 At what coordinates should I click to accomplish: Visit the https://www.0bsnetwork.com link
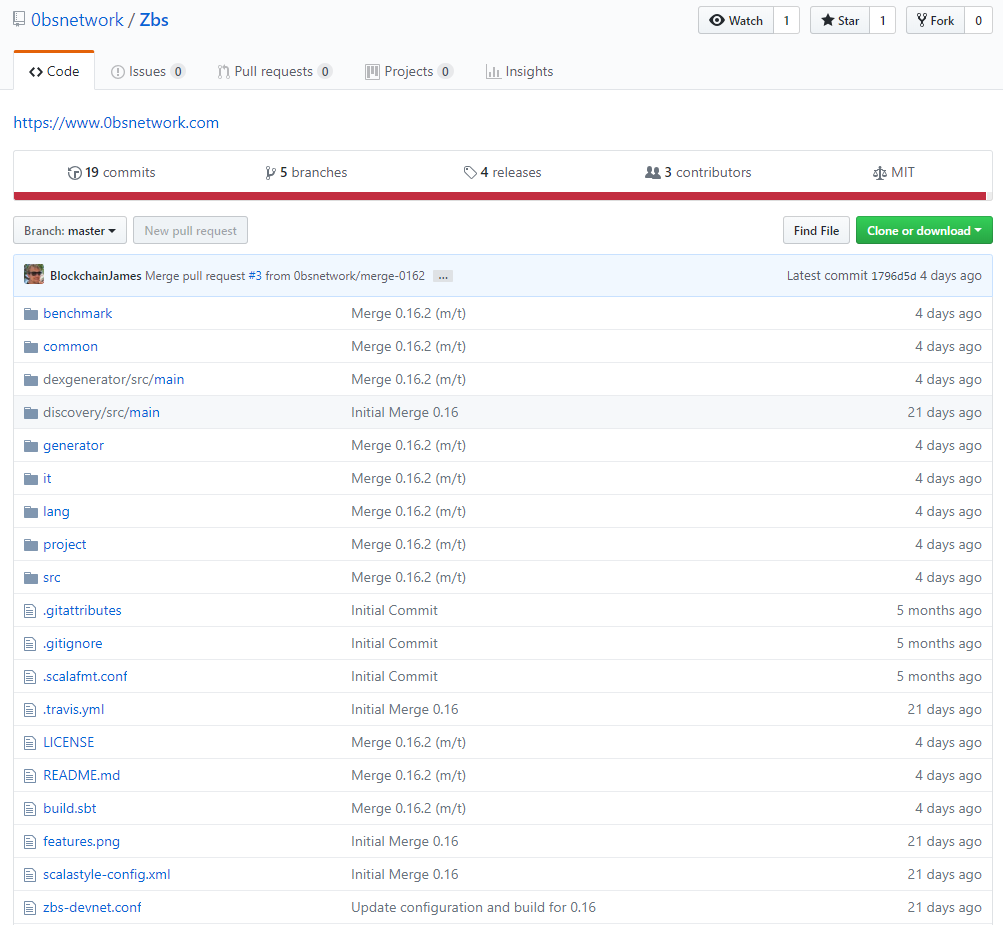coord(116,123)
